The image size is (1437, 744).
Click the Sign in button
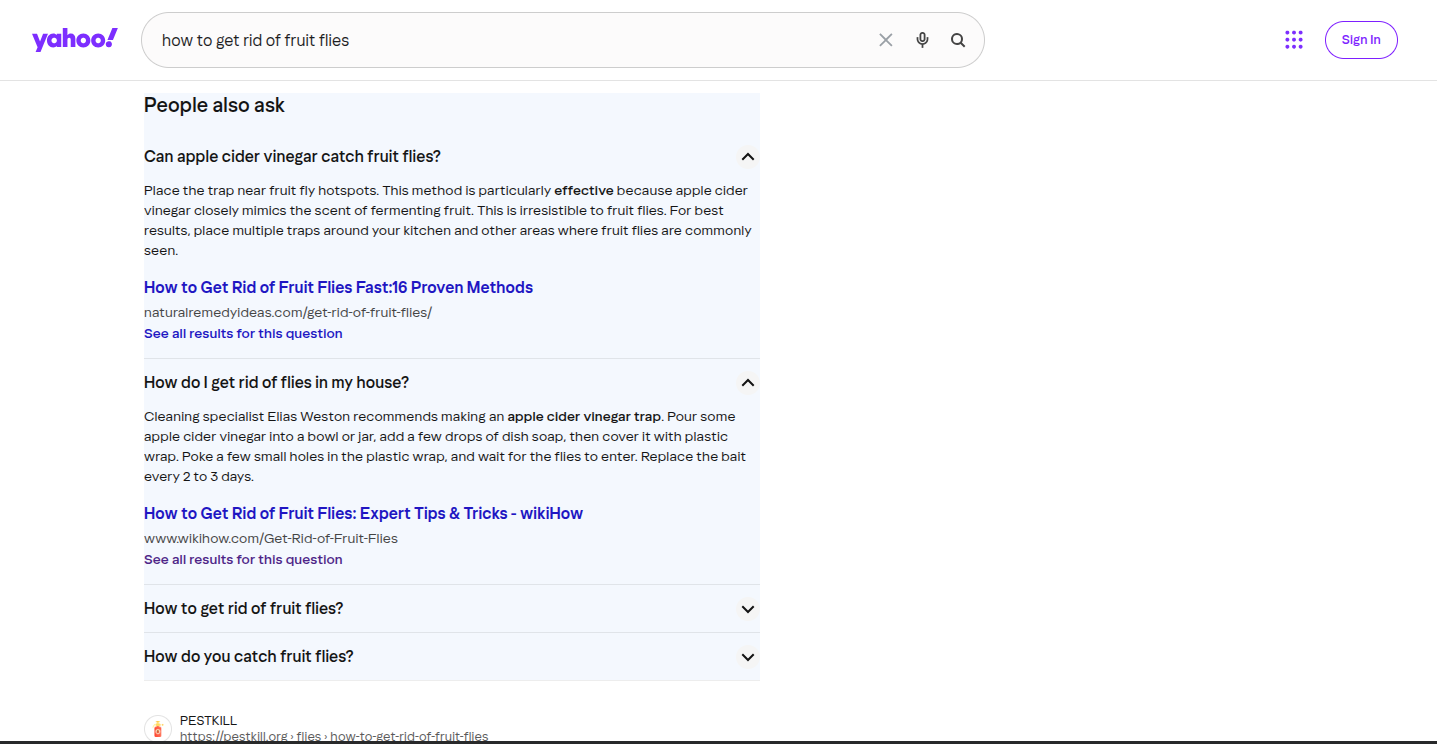[1361, 40]
